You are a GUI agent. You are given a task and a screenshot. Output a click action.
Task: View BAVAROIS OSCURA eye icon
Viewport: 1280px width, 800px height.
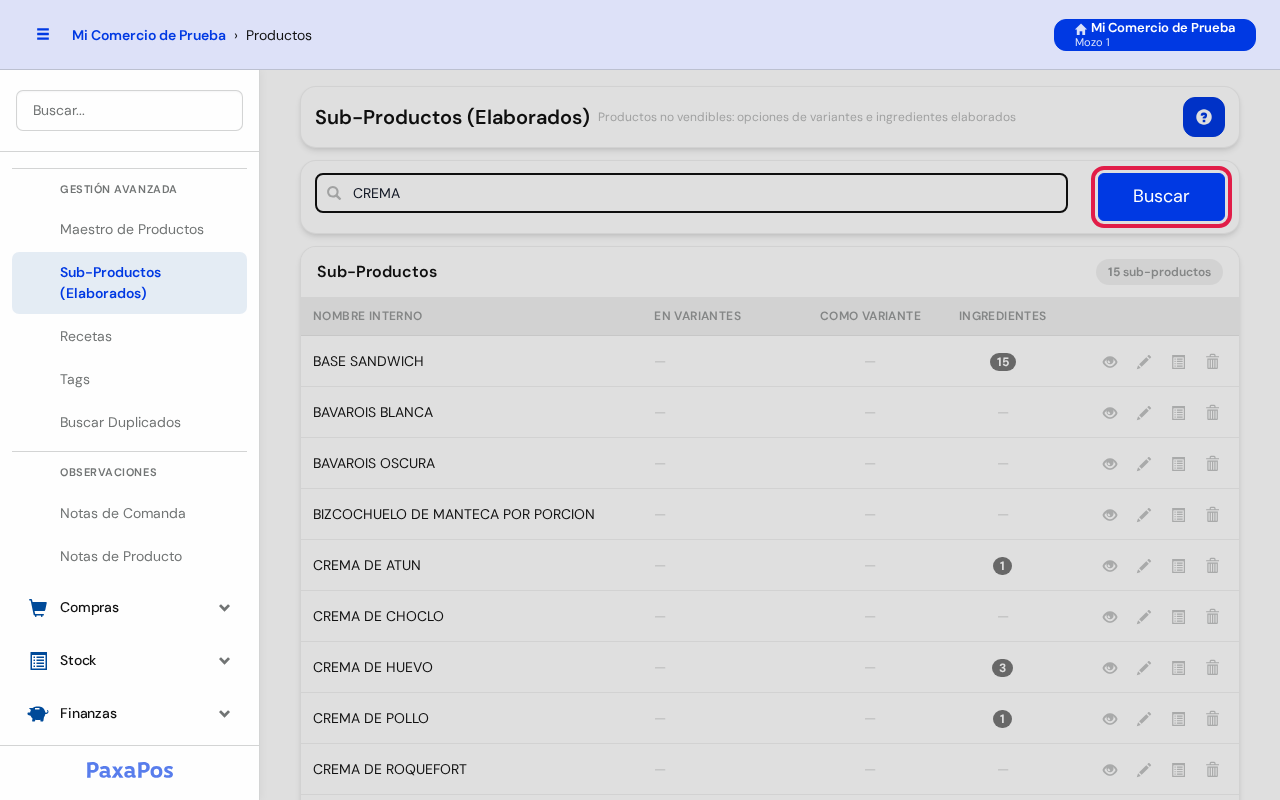click(x=1110, y=464)
